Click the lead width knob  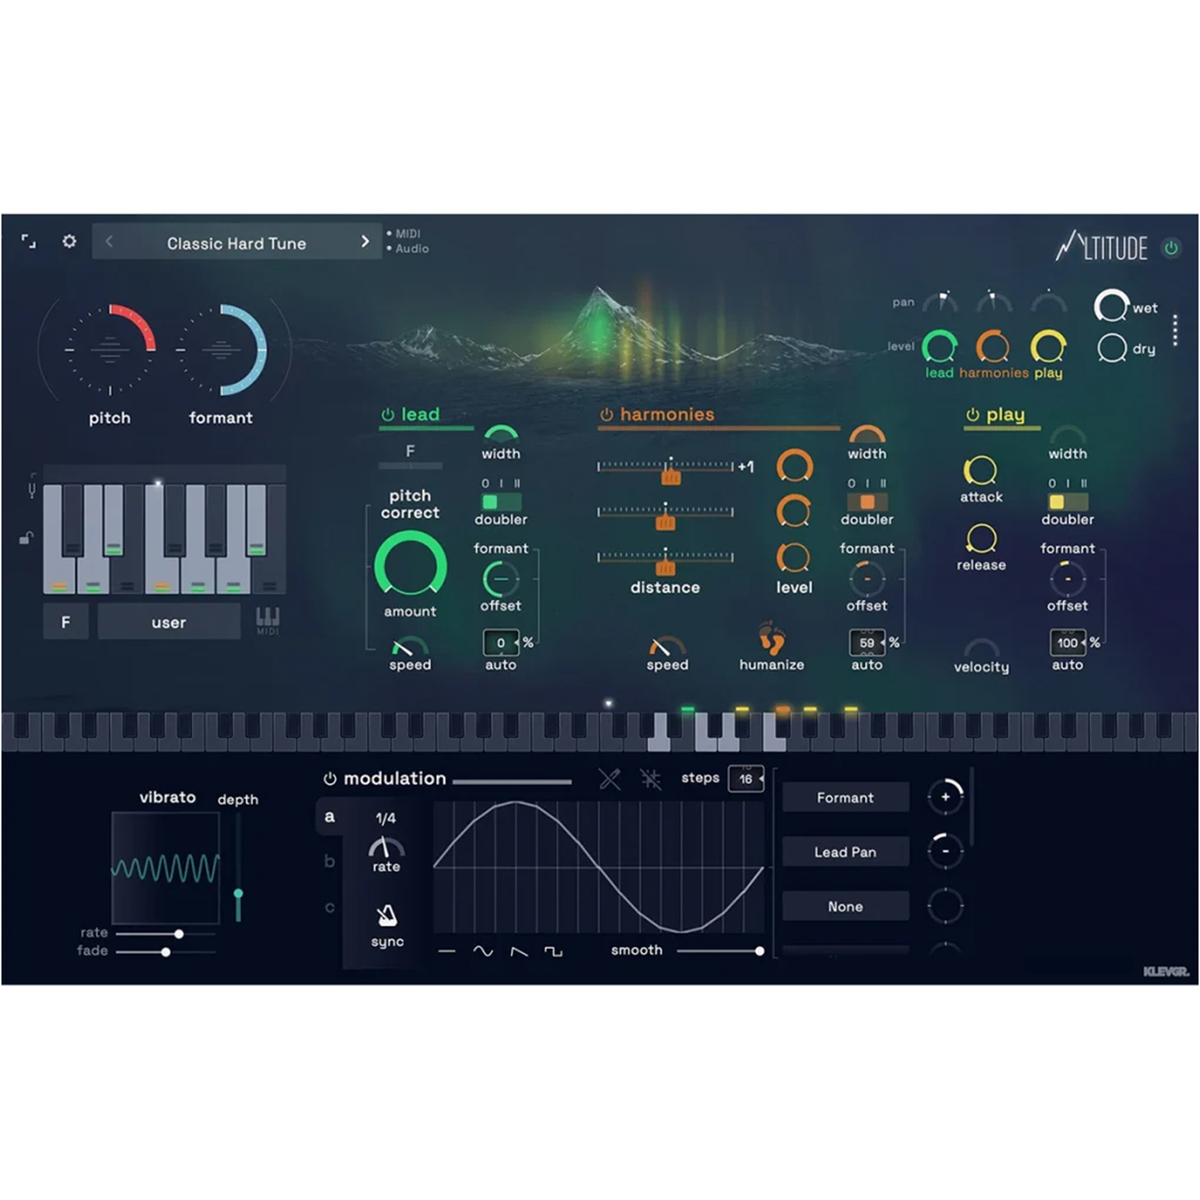[x=501, y=435]
